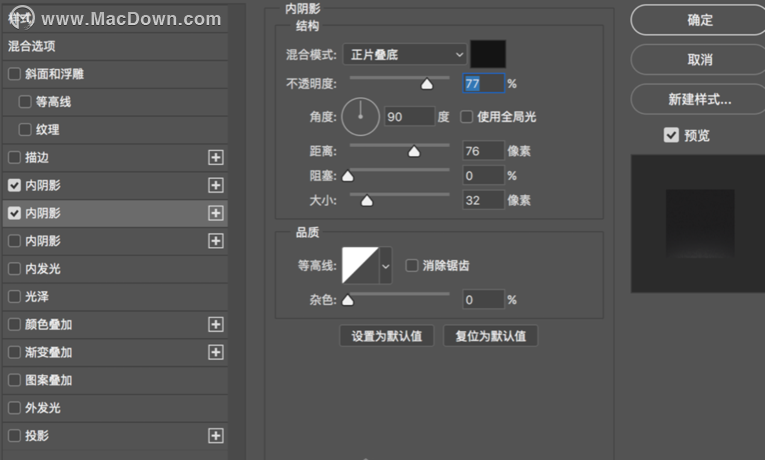Click 取消 button
The width and height of the screenshot is (765, 460).
[x=699, y=60]
